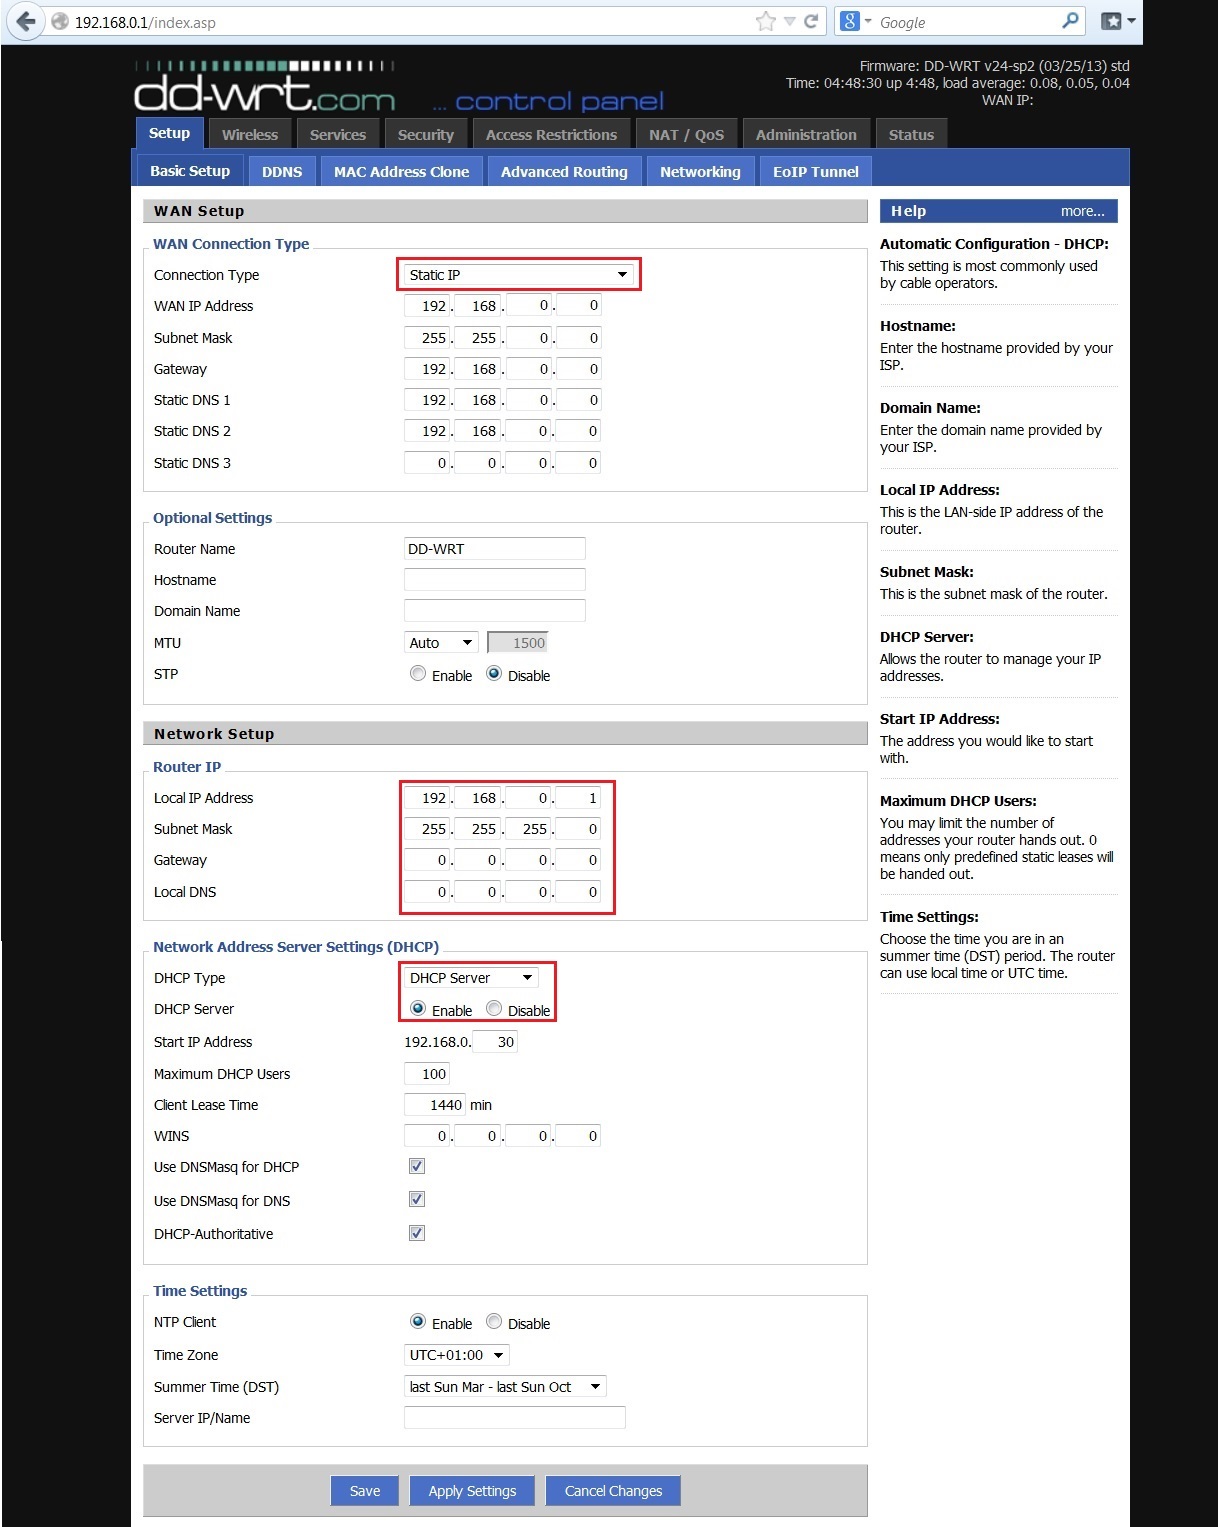Click the Start IP Address last octet field

pos(495,1042)
